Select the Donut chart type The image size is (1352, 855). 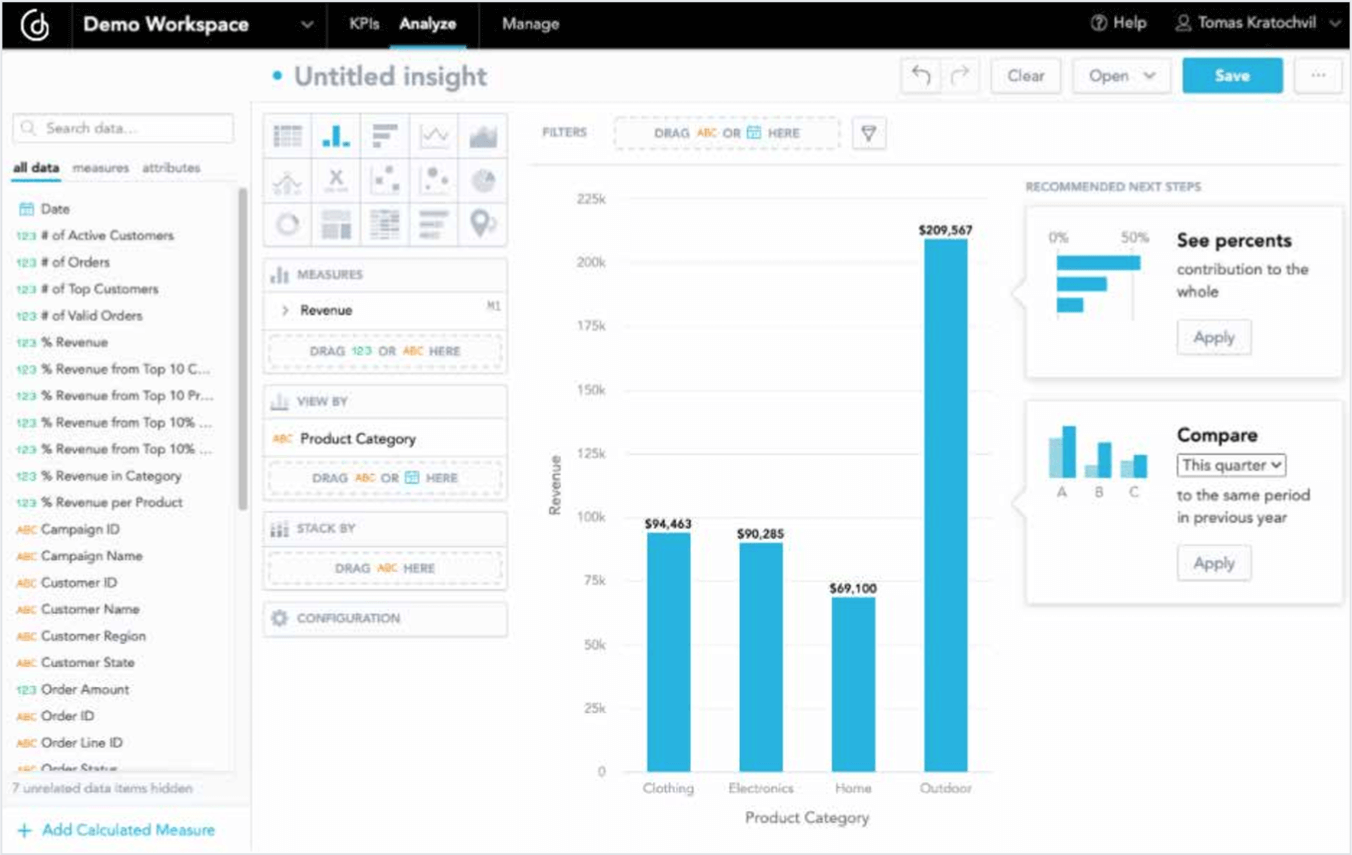[x=288, y=225]
